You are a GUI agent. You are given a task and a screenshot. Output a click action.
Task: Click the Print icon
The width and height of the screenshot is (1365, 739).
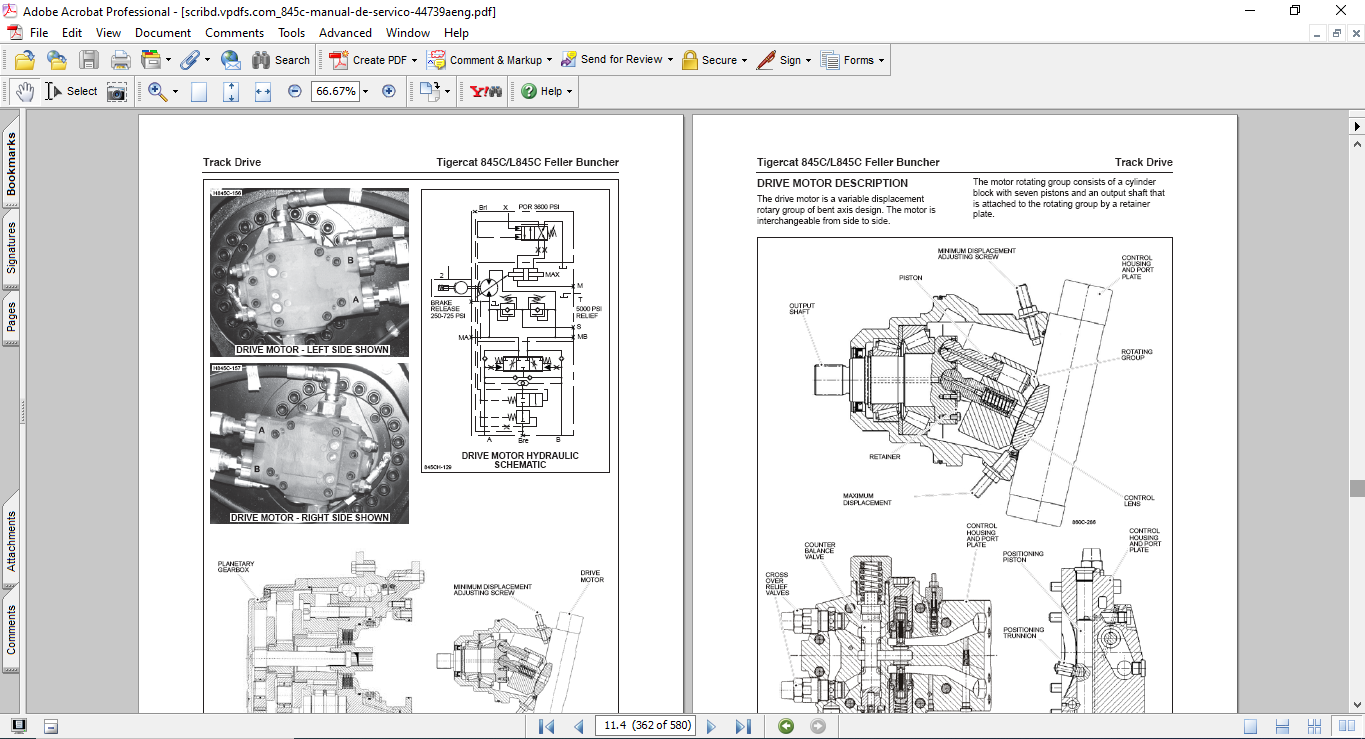(x=120, y=60)
